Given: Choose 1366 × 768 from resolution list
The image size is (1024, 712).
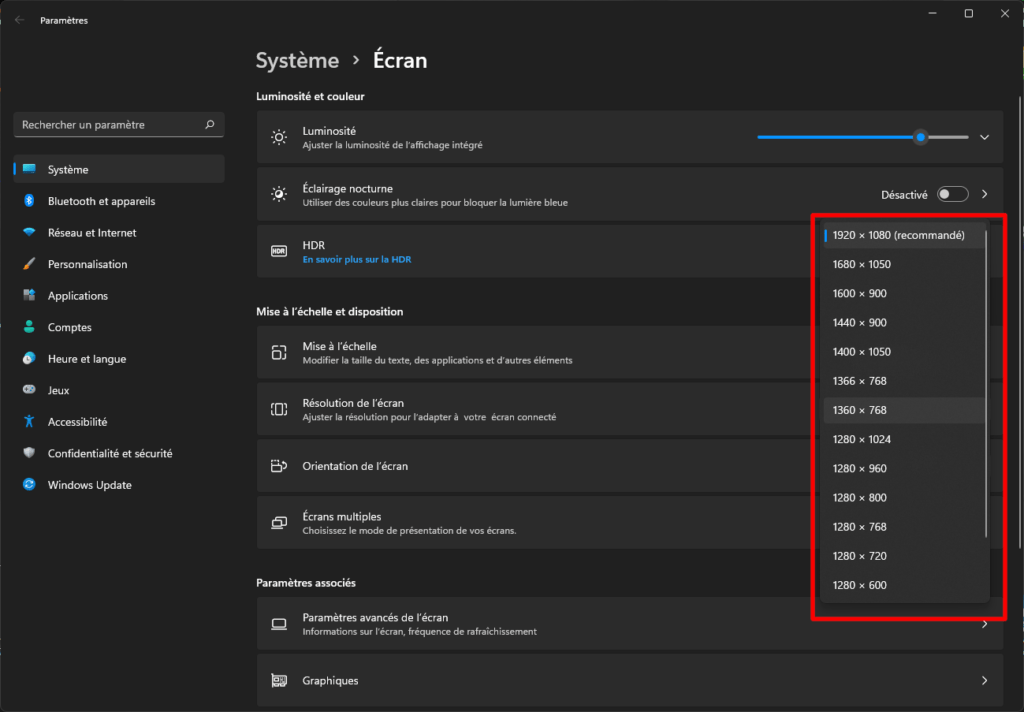Looking at the screenshot, I should pos(859,381).
